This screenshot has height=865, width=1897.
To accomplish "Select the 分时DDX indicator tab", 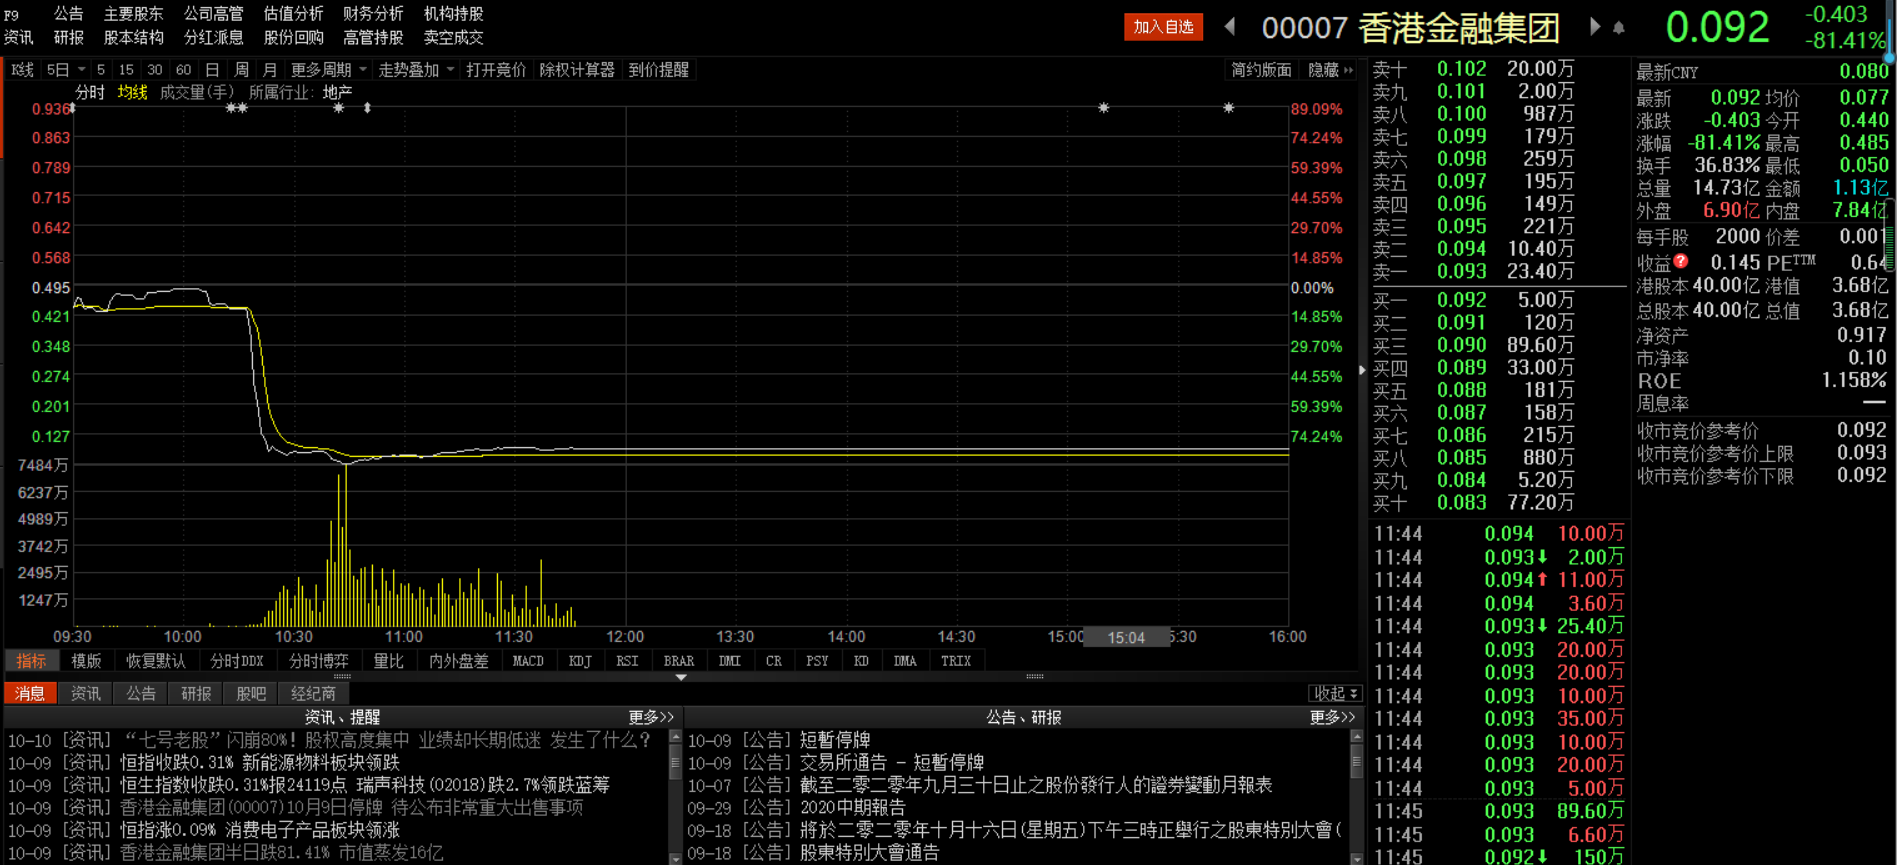I will click(237, 661).
